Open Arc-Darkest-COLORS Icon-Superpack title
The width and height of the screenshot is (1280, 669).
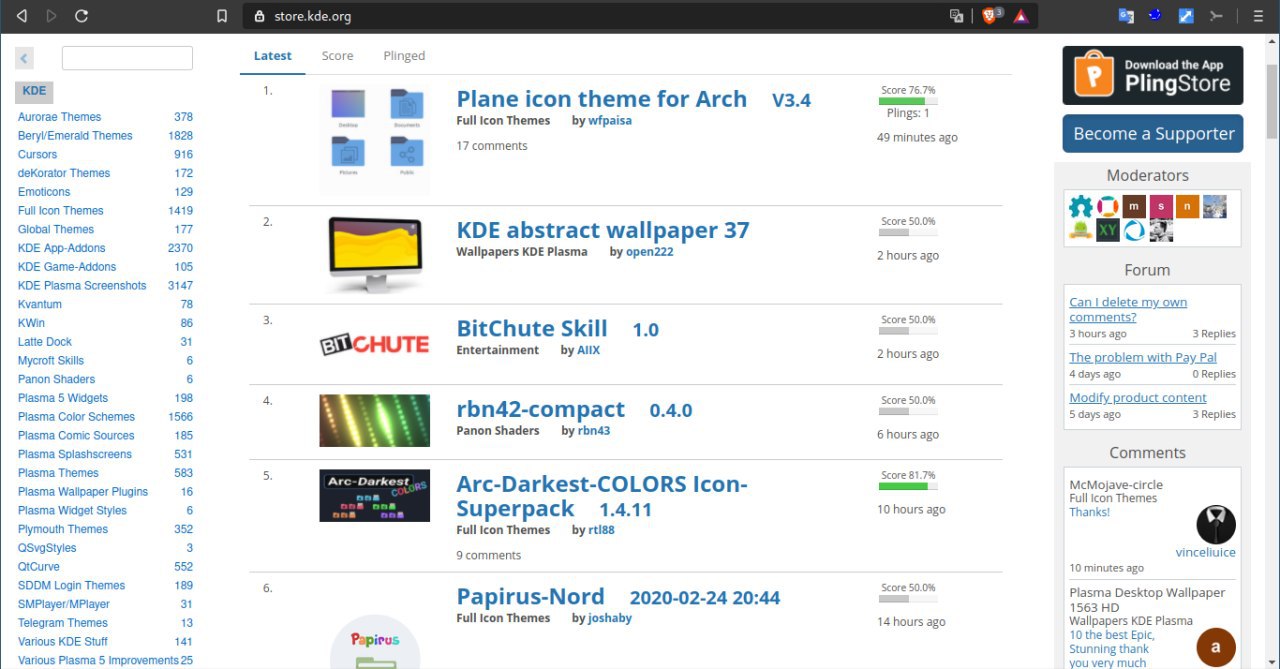coord(602,496)
